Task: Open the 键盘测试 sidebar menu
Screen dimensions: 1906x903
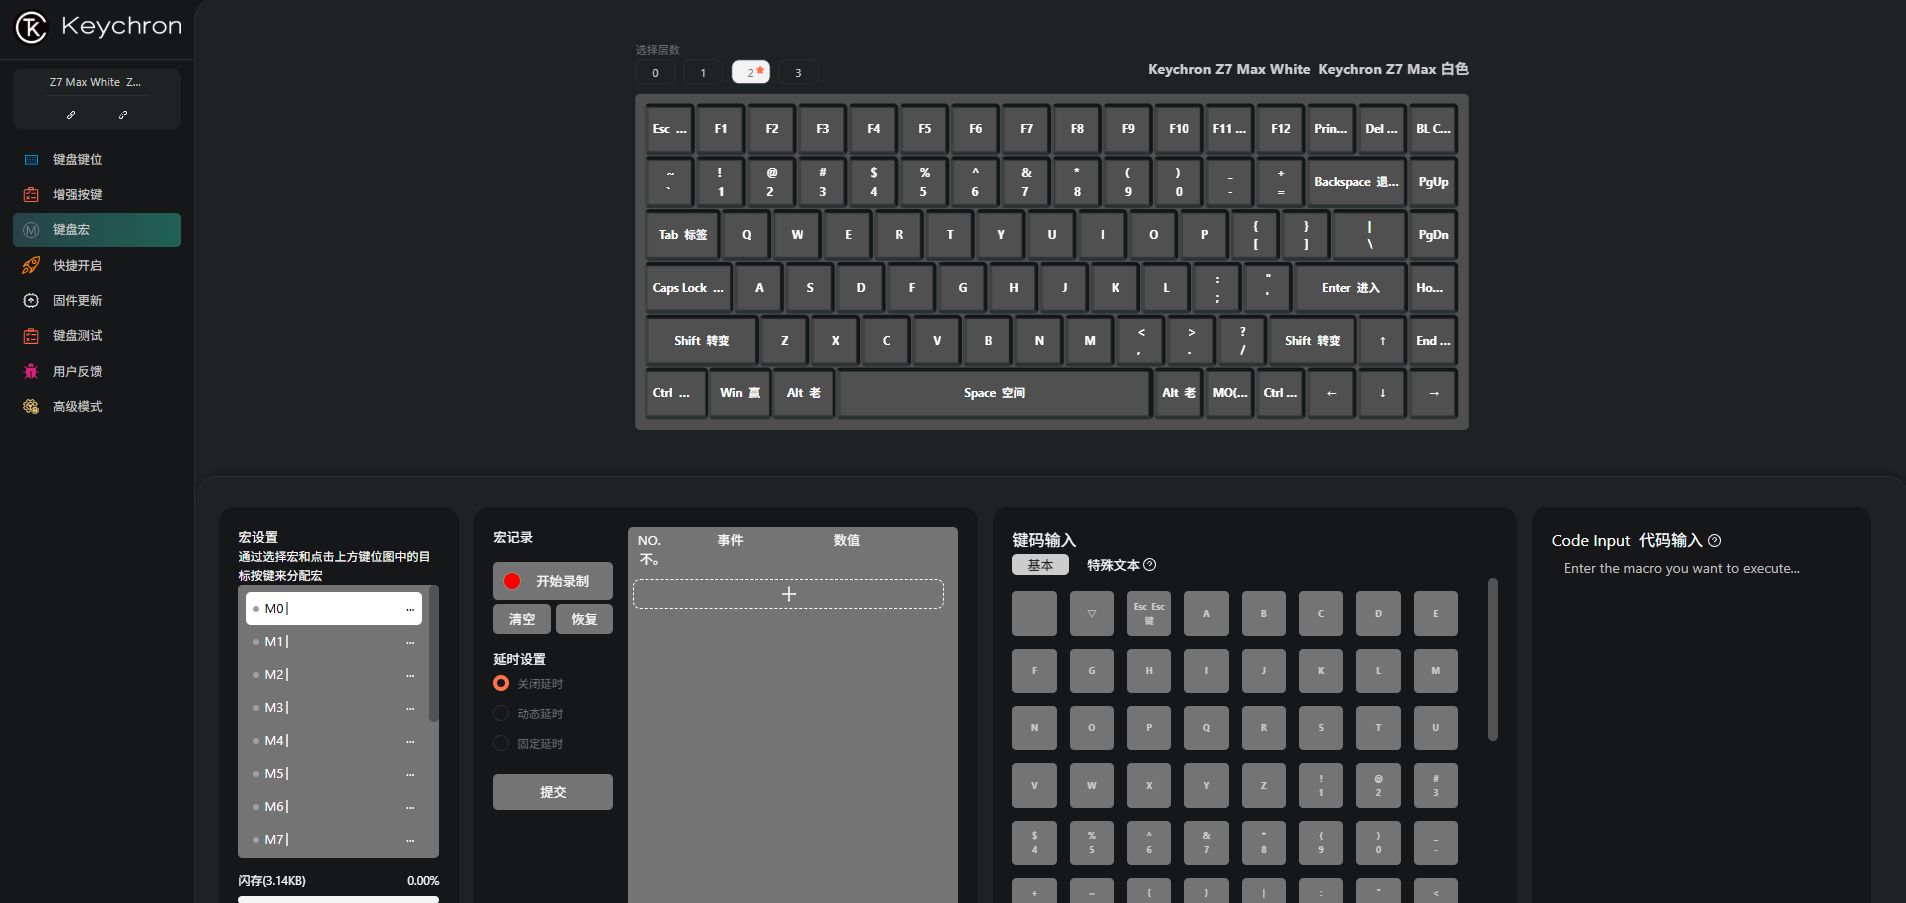Action: pyautogui.click(x=97, y=336)
